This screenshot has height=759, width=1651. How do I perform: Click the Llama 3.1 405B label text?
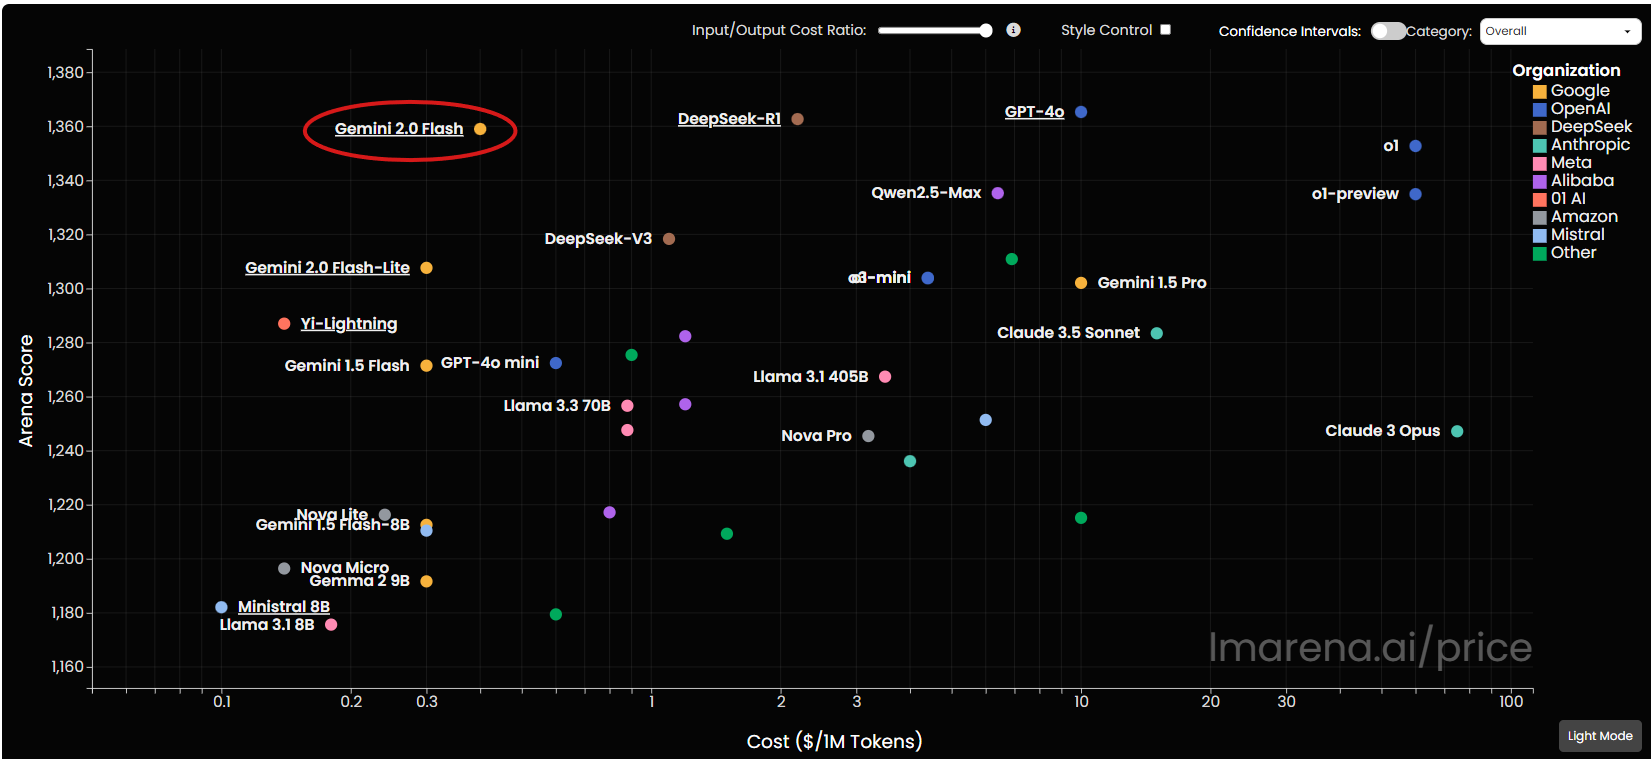tap(810, 377)
